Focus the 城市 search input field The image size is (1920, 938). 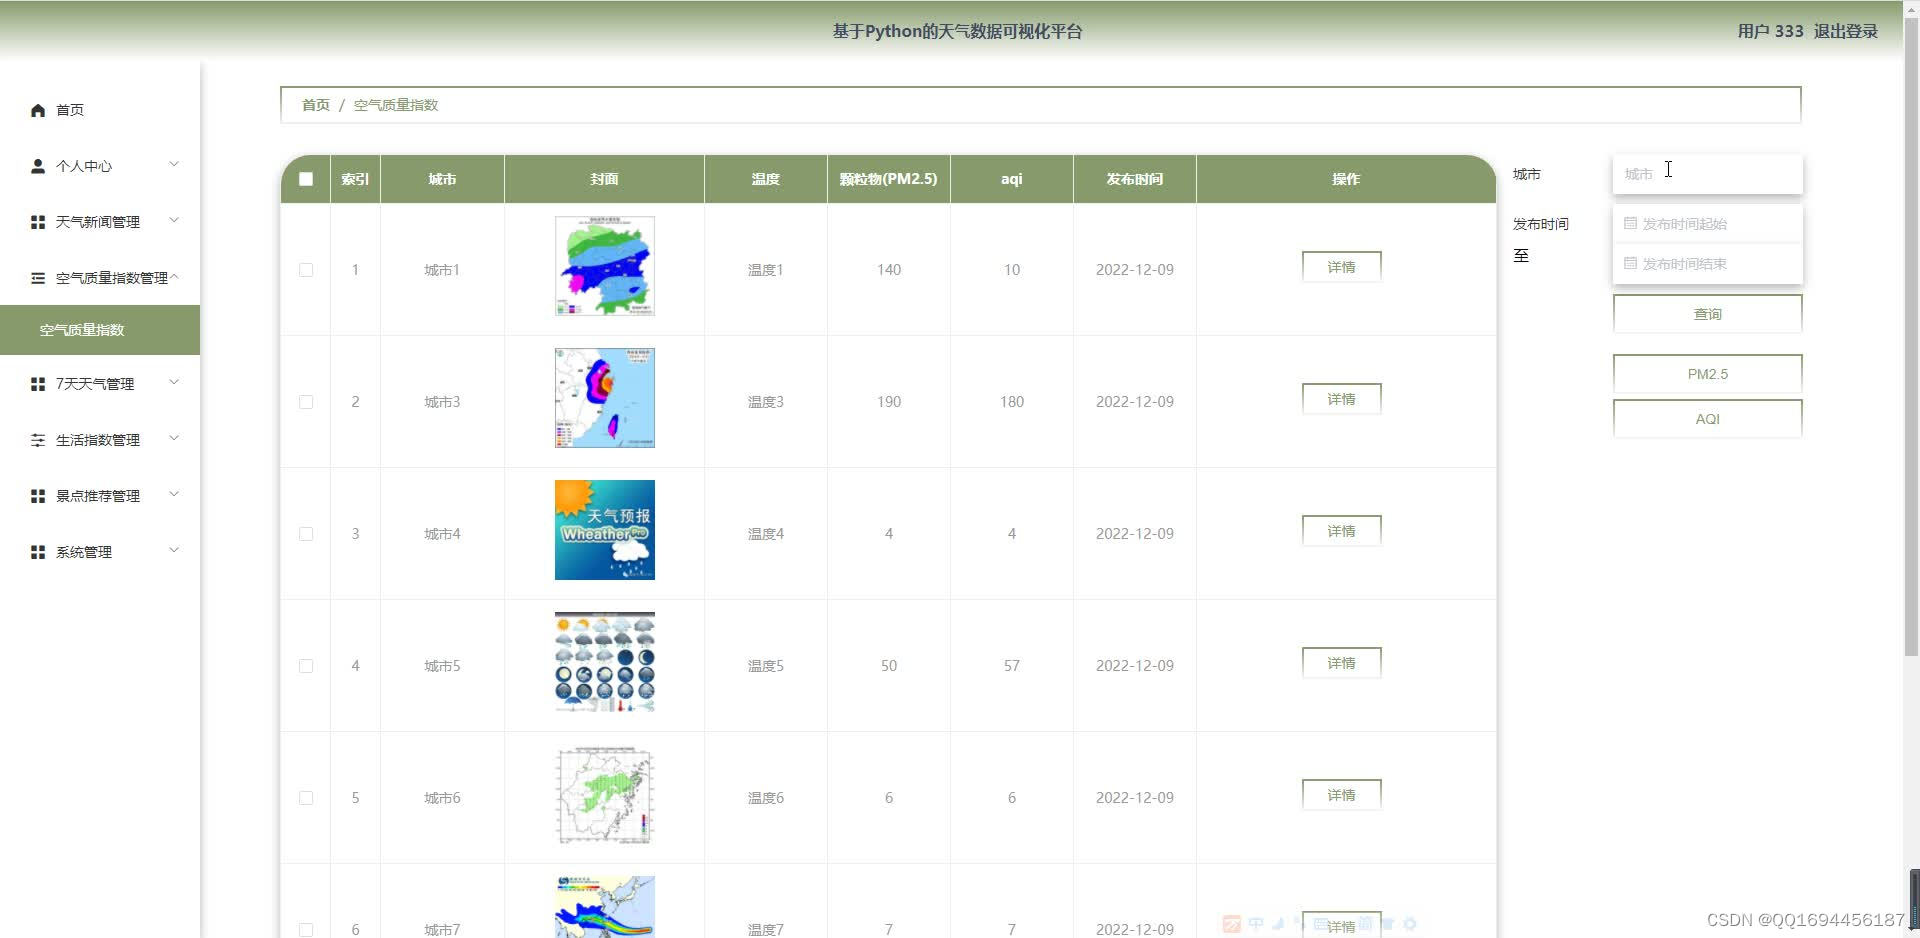(x=1707, y=174)
